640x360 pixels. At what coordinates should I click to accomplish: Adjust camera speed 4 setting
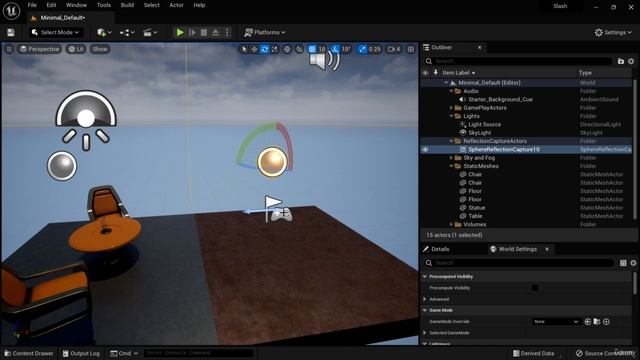[394, 49]
